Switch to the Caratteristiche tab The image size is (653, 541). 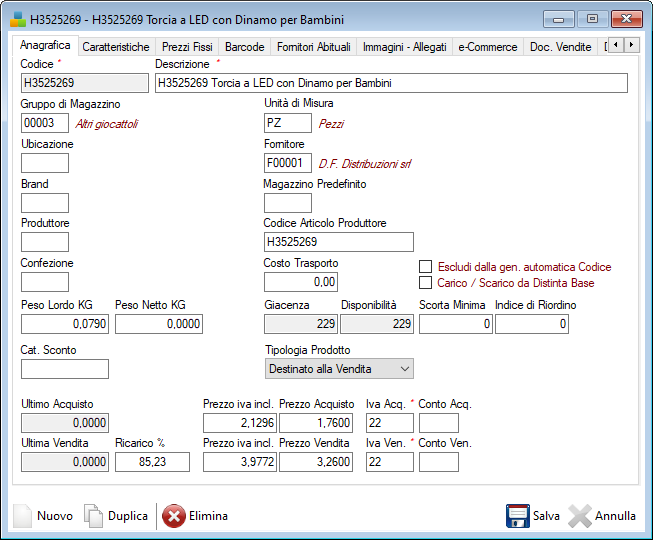click(116, 47)
